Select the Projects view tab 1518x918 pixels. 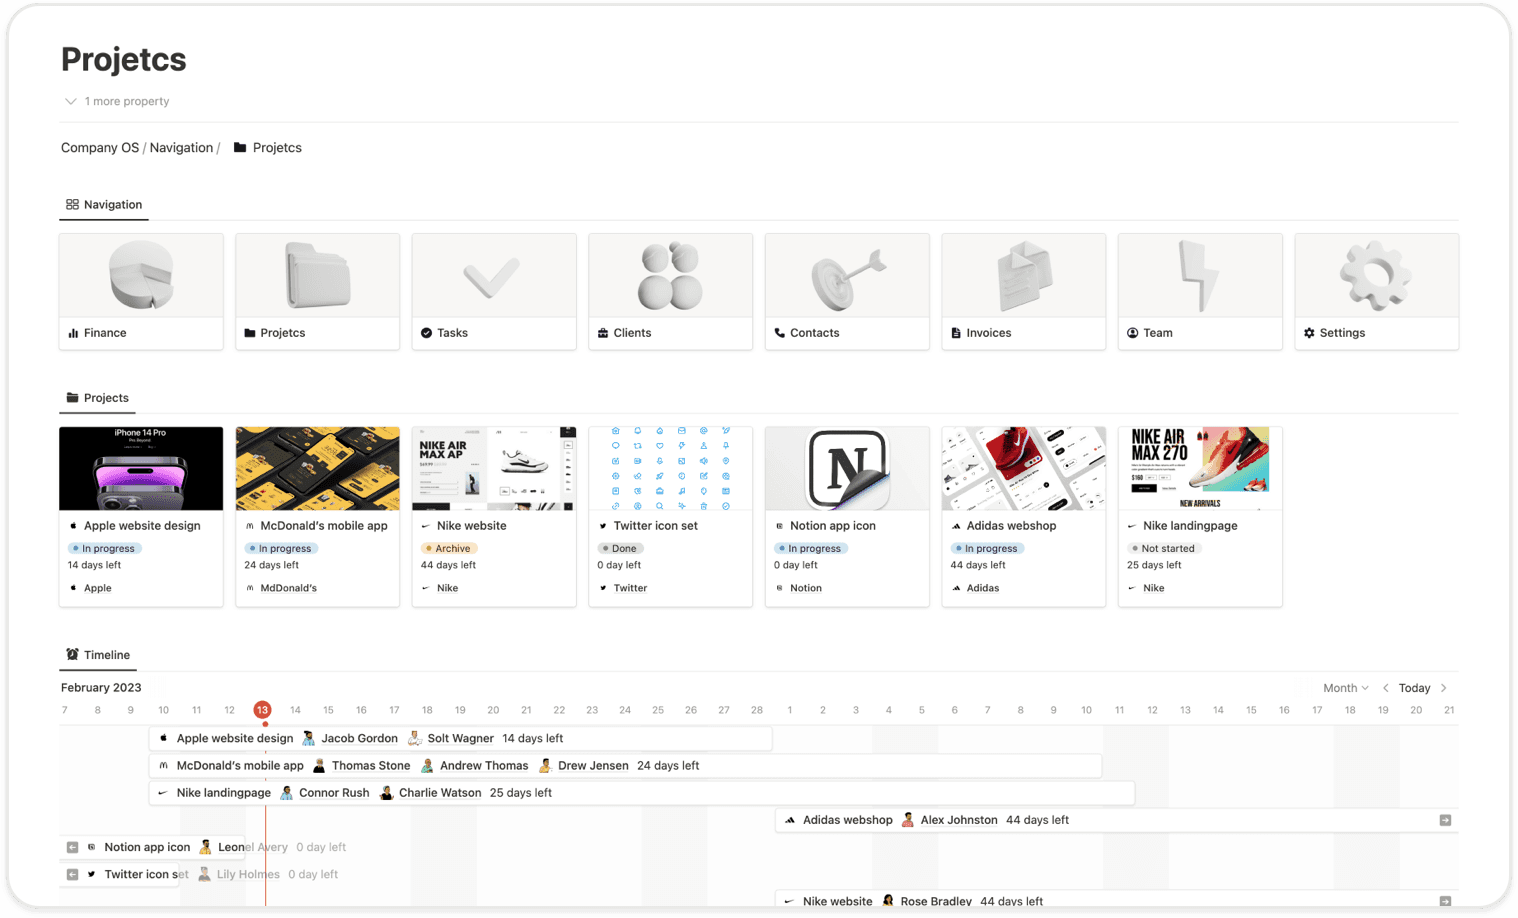pyautogui.click(x=98, y=398)
